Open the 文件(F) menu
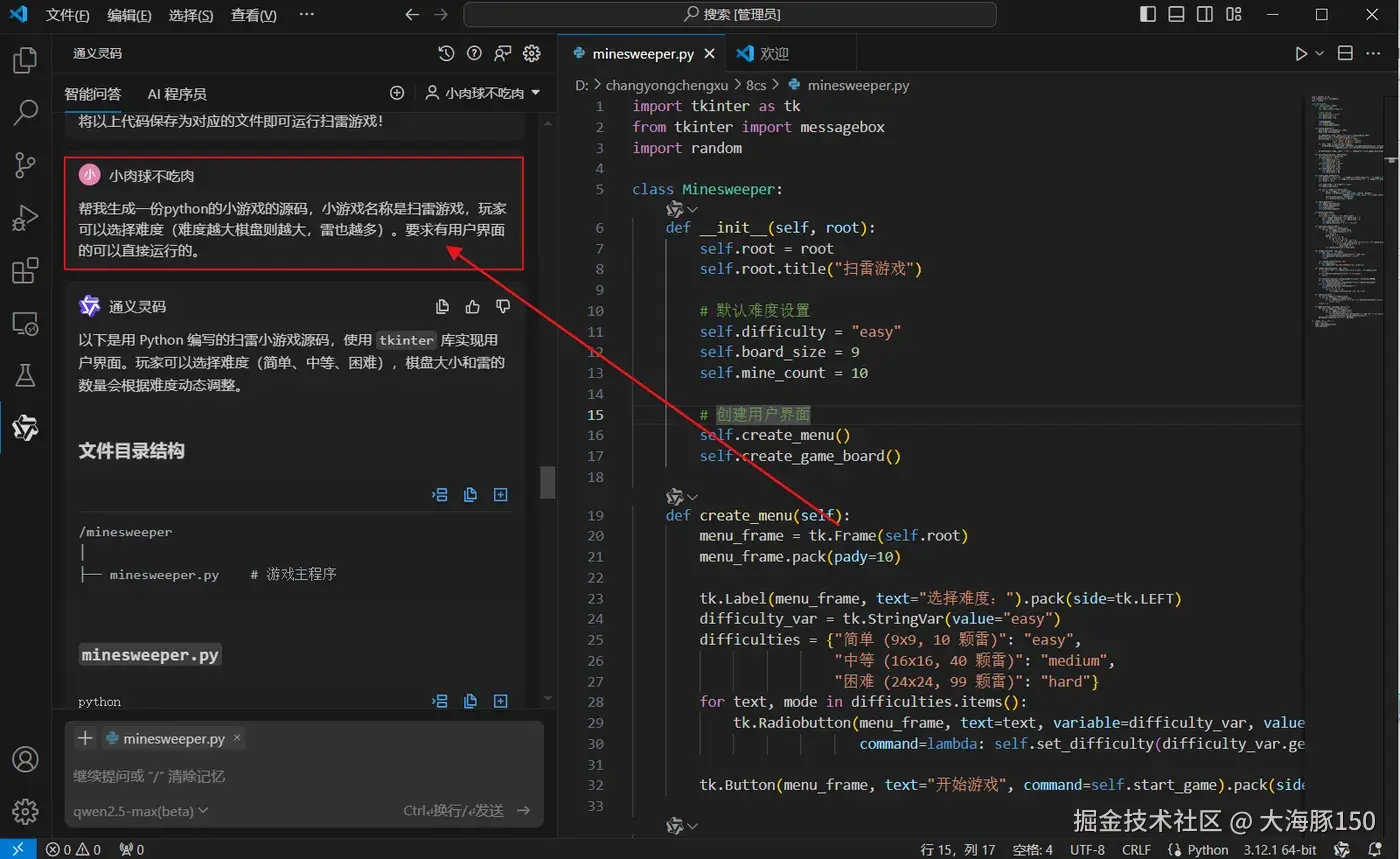The width and height of the screenshot is (1400, 859). pyautogui.click(x=67, y=15)
